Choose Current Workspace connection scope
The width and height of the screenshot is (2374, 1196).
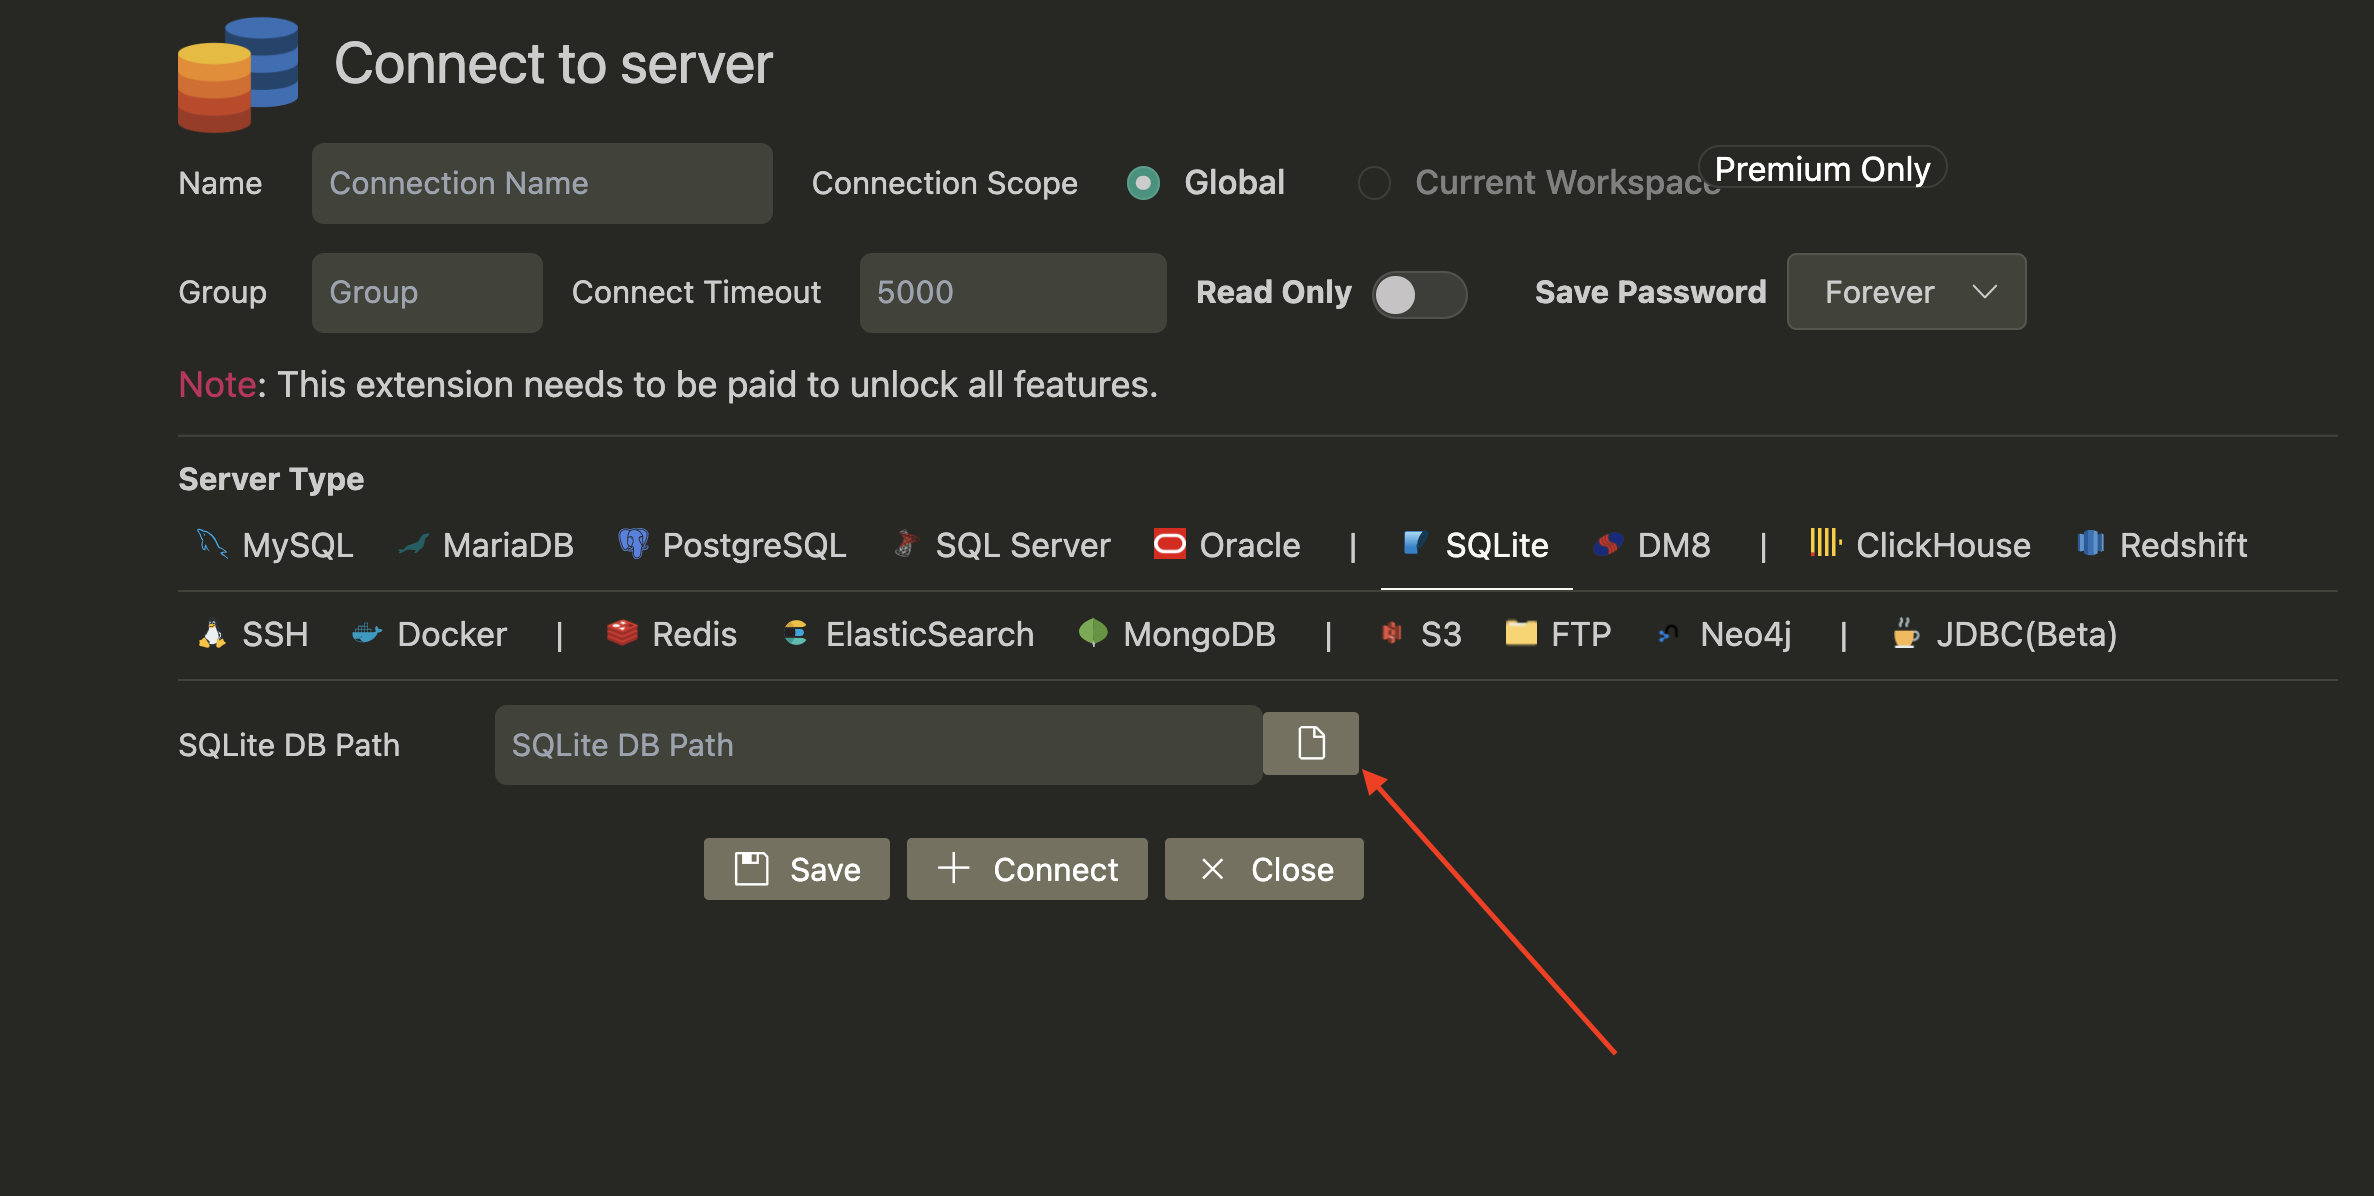(1374, 183)
